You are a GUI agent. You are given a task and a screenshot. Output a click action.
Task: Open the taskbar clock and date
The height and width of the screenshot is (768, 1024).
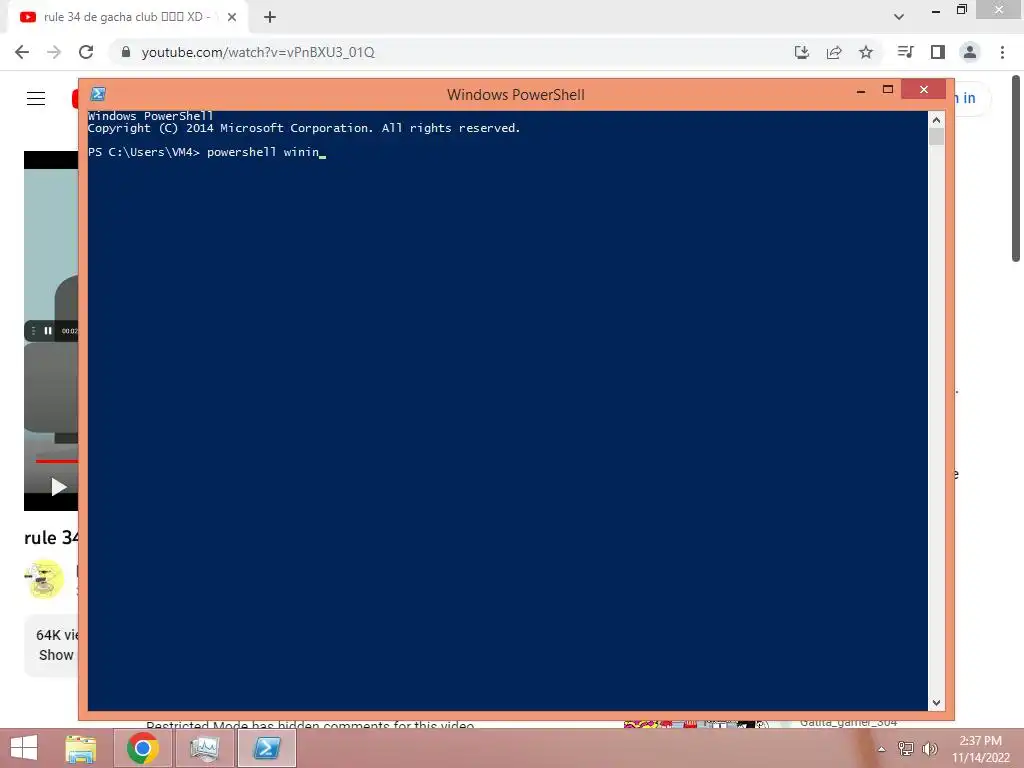pyautogui.click(x=980, y=749)
